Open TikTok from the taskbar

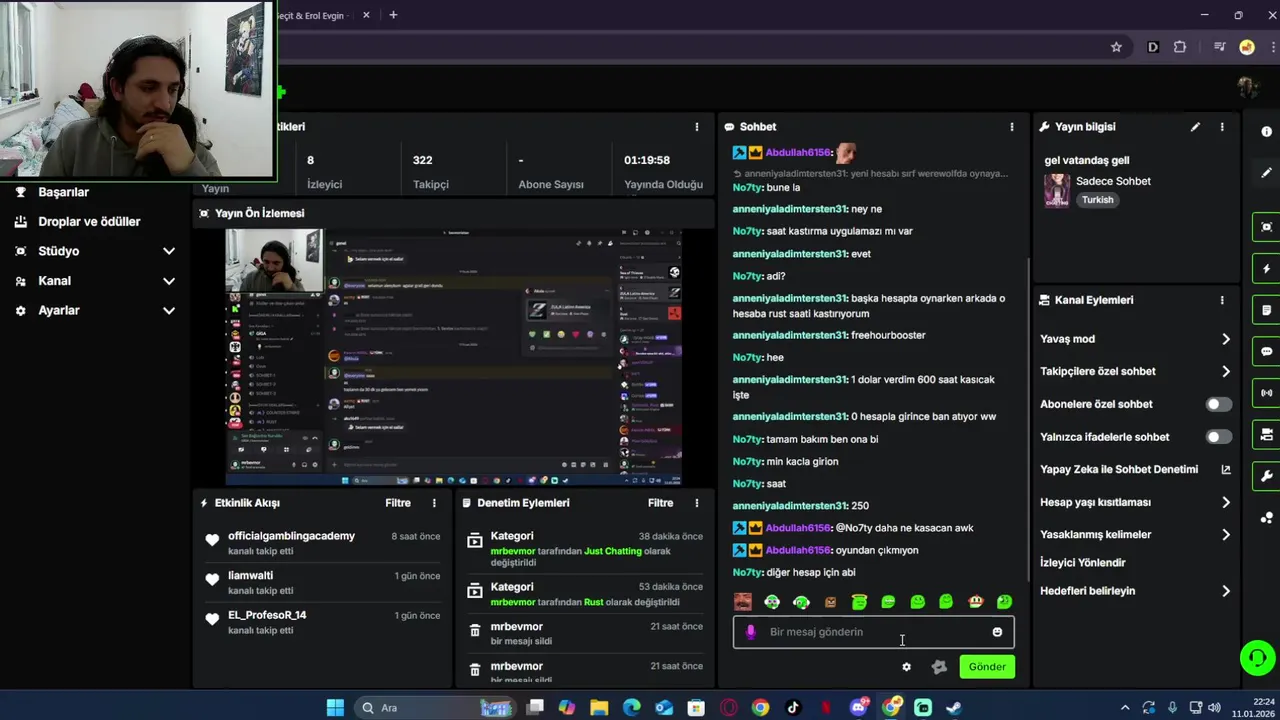(x=793, y=708)
